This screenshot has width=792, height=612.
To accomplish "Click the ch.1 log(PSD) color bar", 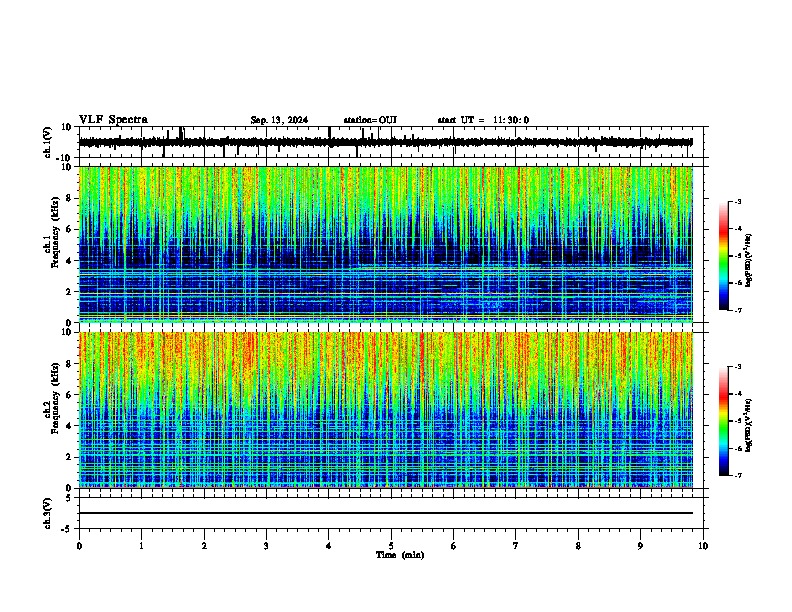I will click(x=724, y=256).
